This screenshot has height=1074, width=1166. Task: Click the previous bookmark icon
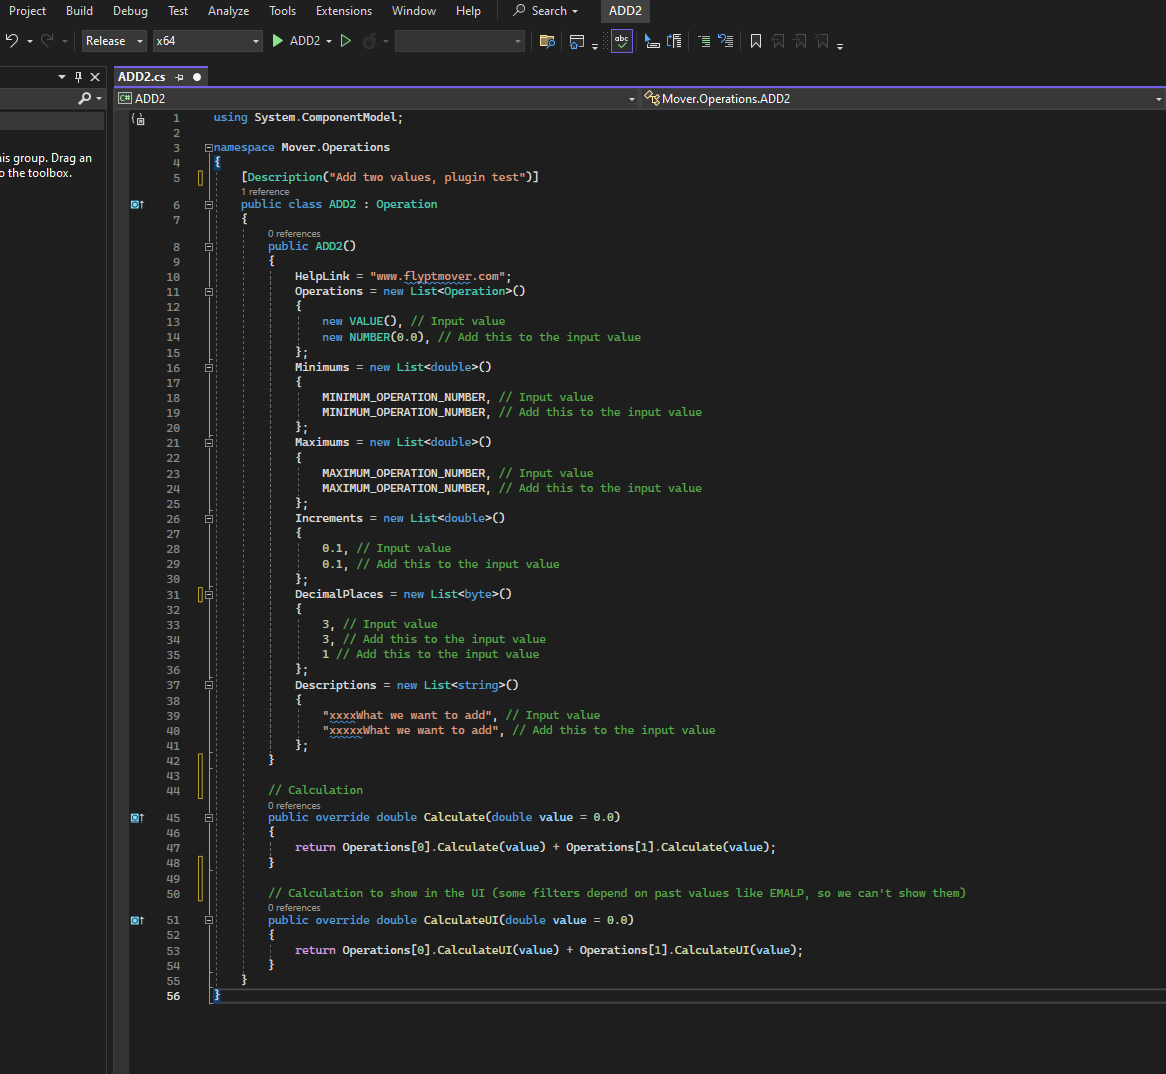point(778,41)
